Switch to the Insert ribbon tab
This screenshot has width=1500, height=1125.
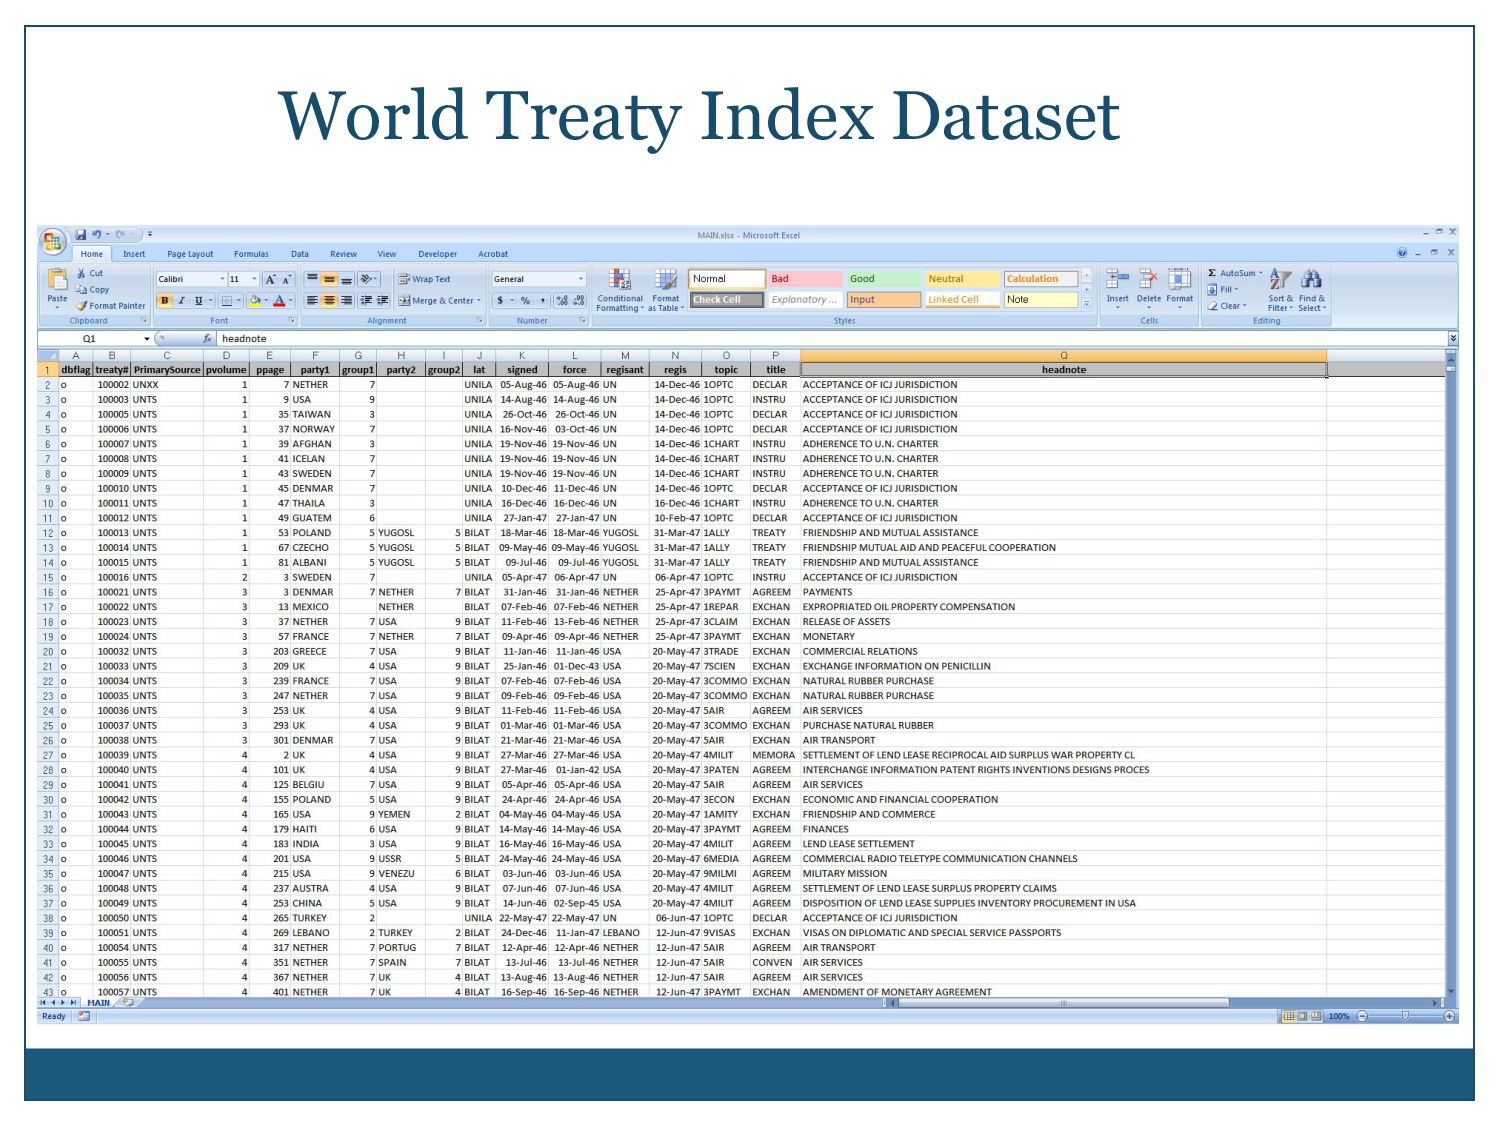click(134, 254)
